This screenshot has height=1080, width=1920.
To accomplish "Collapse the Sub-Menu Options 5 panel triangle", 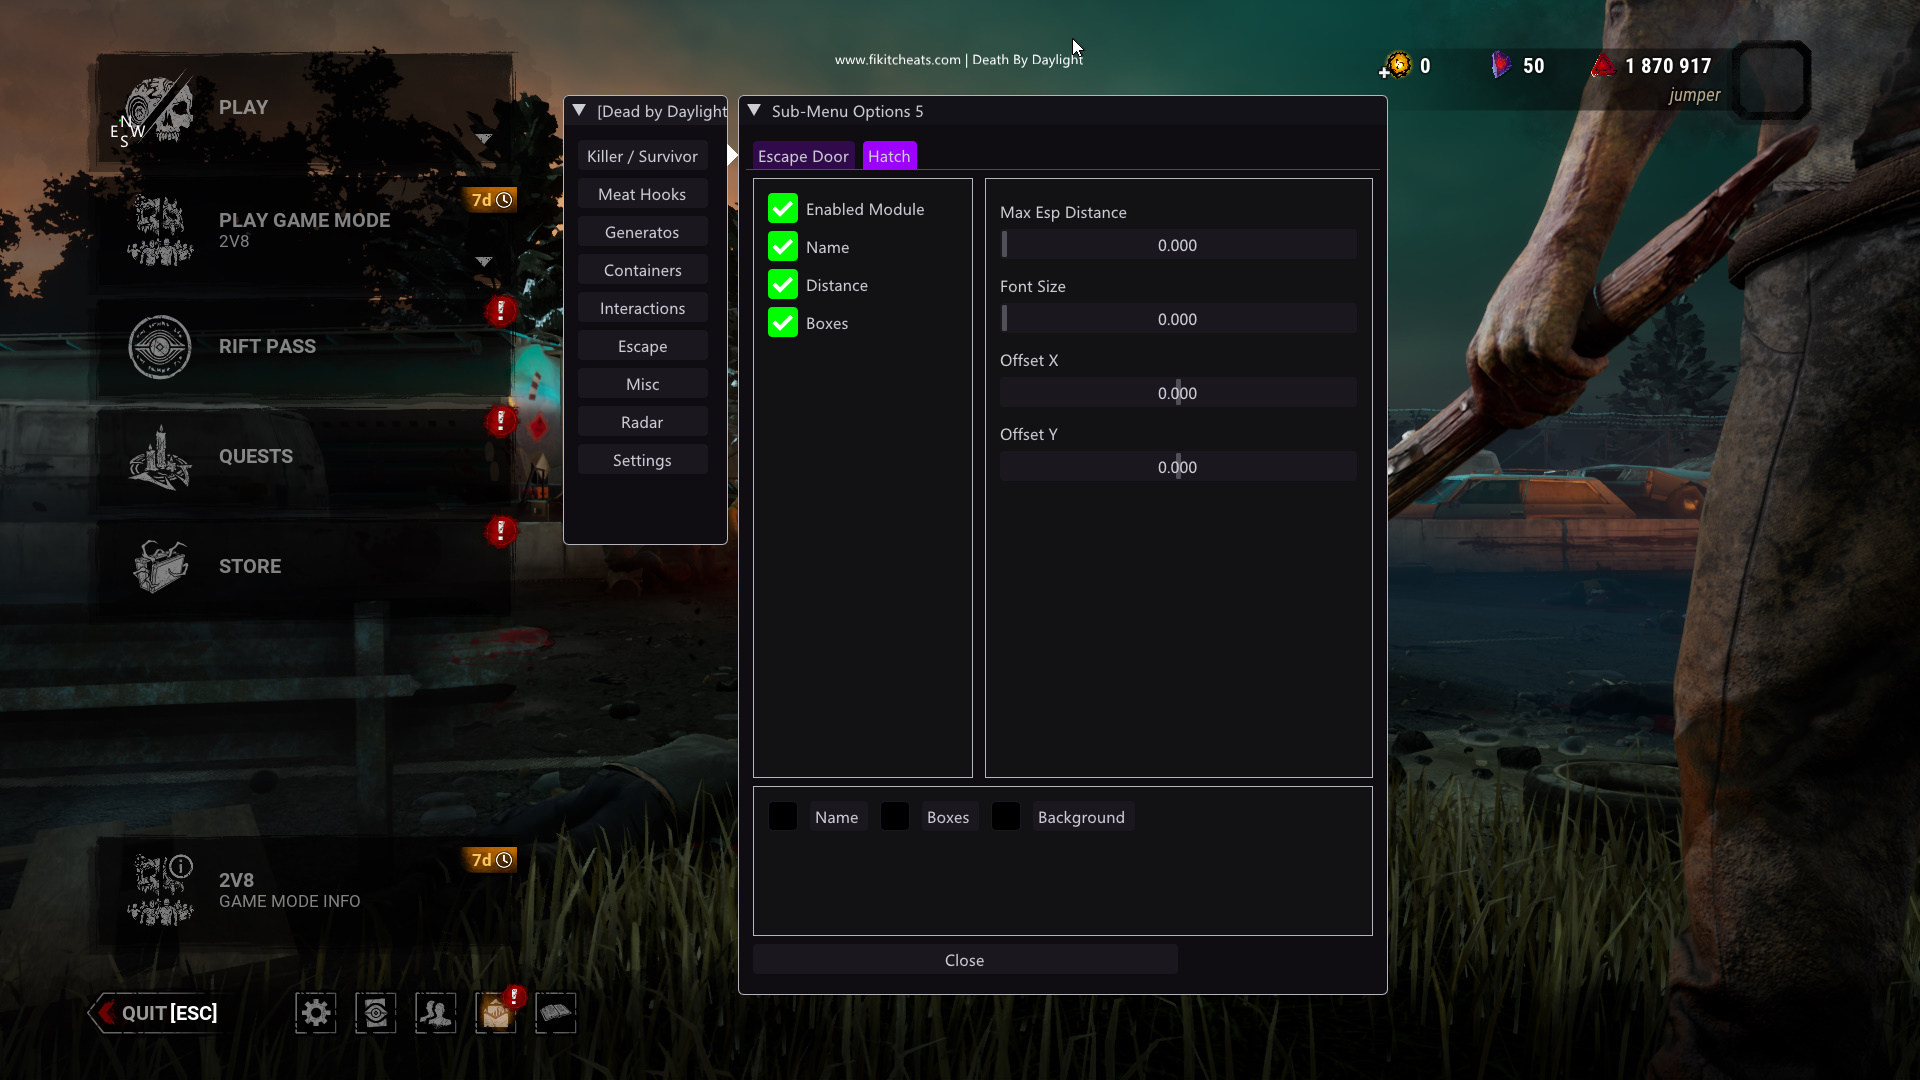I will pos(755,111).
